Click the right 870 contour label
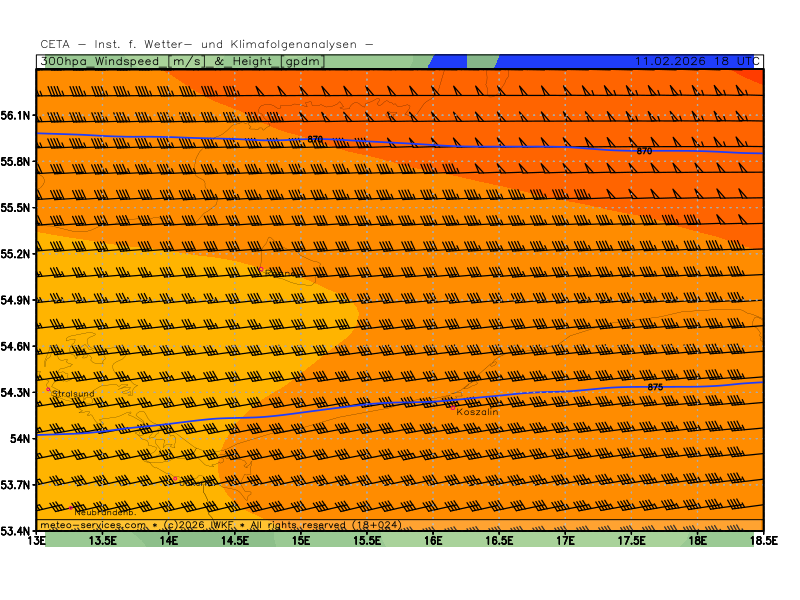 pos(644,150)
